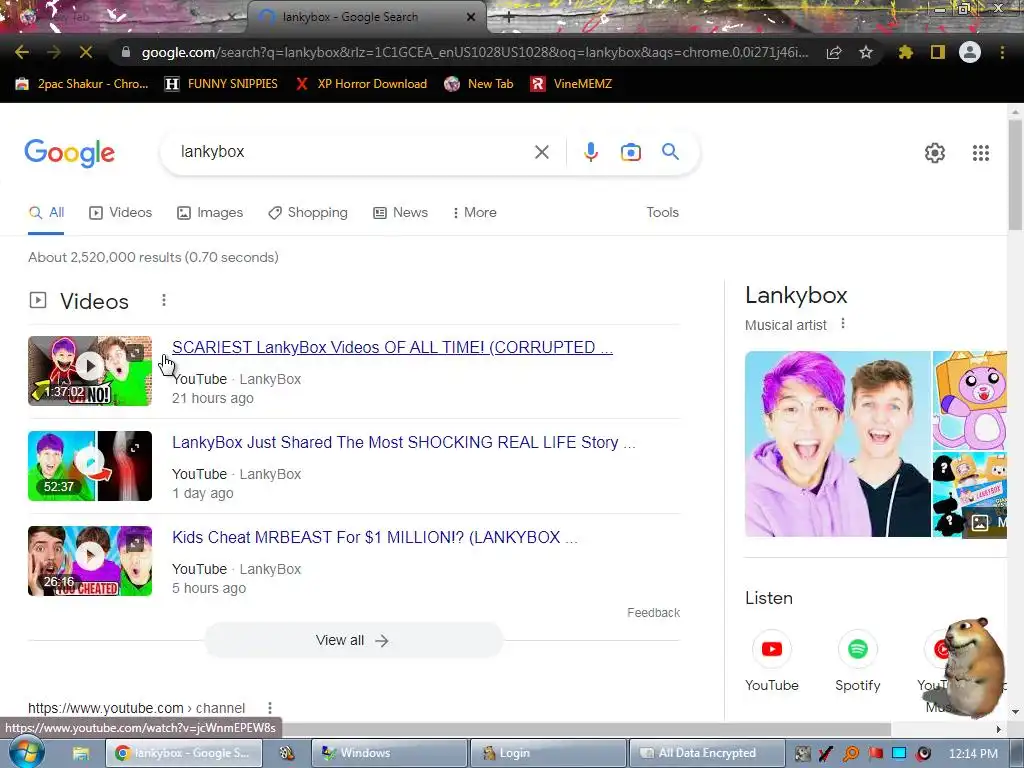Screen dimensions: 1024x768
Task: Open the XP Horror Download bookmark
Action: (361, 84)
